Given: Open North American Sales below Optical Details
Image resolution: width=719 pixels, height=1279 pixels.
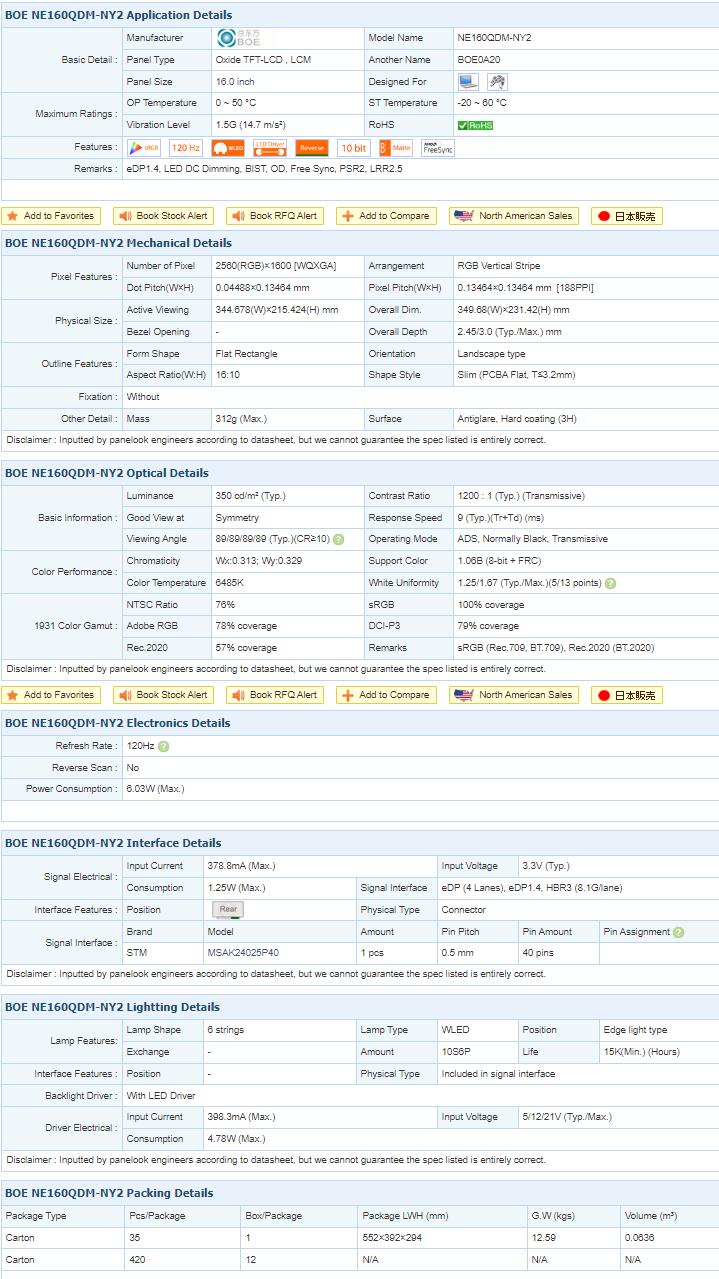Looking at the screenshot, I should coord(515,695).
